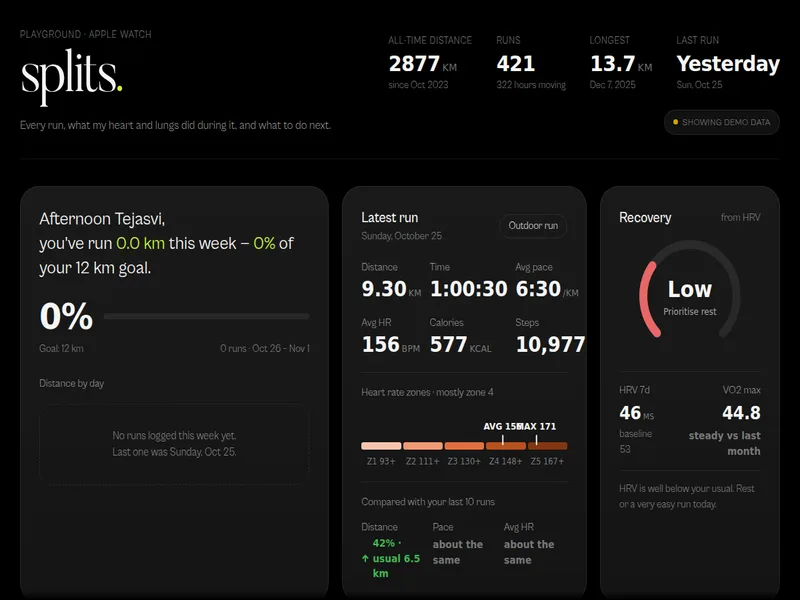The width and height of the screenshot is (800, 600).
Task: Click 'Compared with your last 10 runs' heading
Action: 428,502
